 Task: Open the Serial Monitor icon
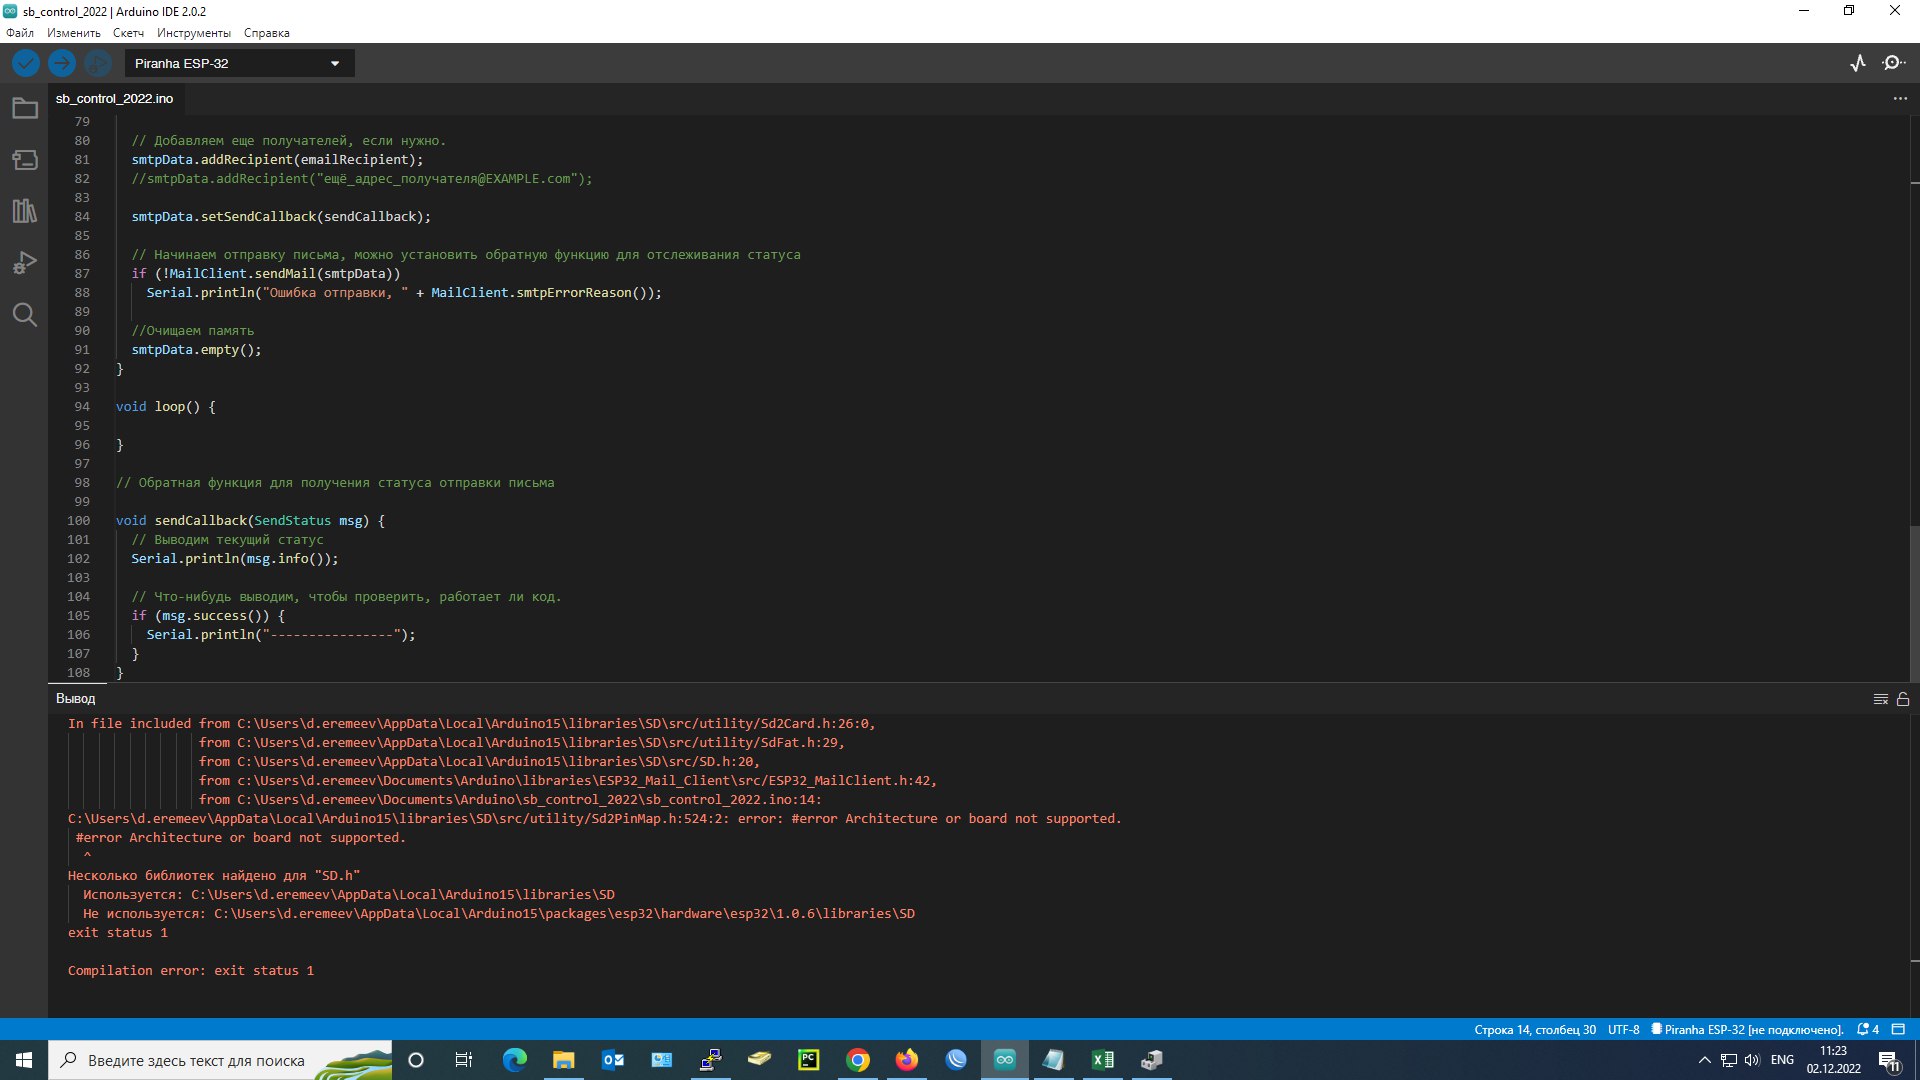click(1893, 63)
